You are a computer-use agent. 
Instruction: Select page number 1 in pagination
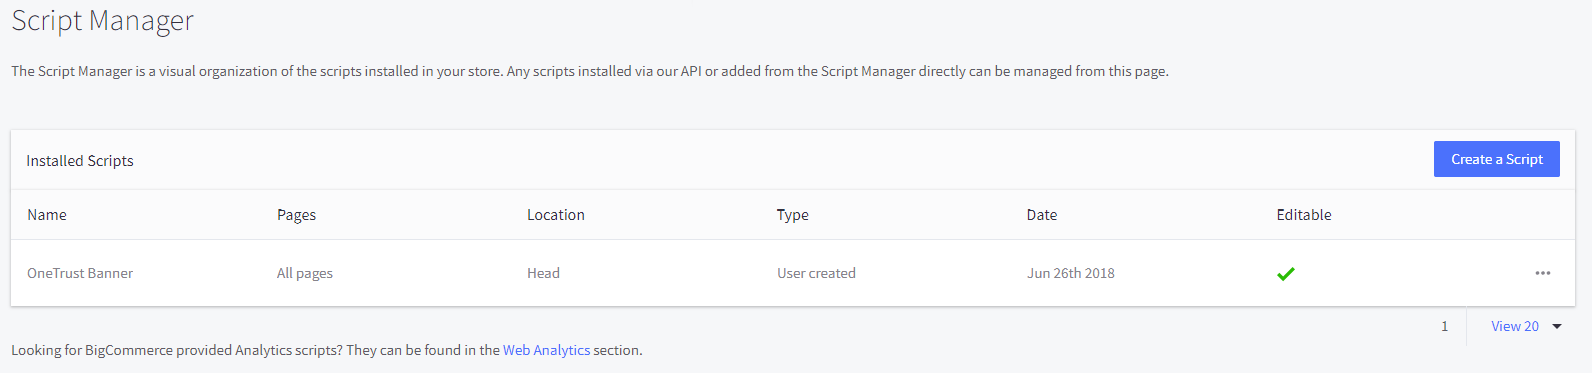[x=1444, y=326]
